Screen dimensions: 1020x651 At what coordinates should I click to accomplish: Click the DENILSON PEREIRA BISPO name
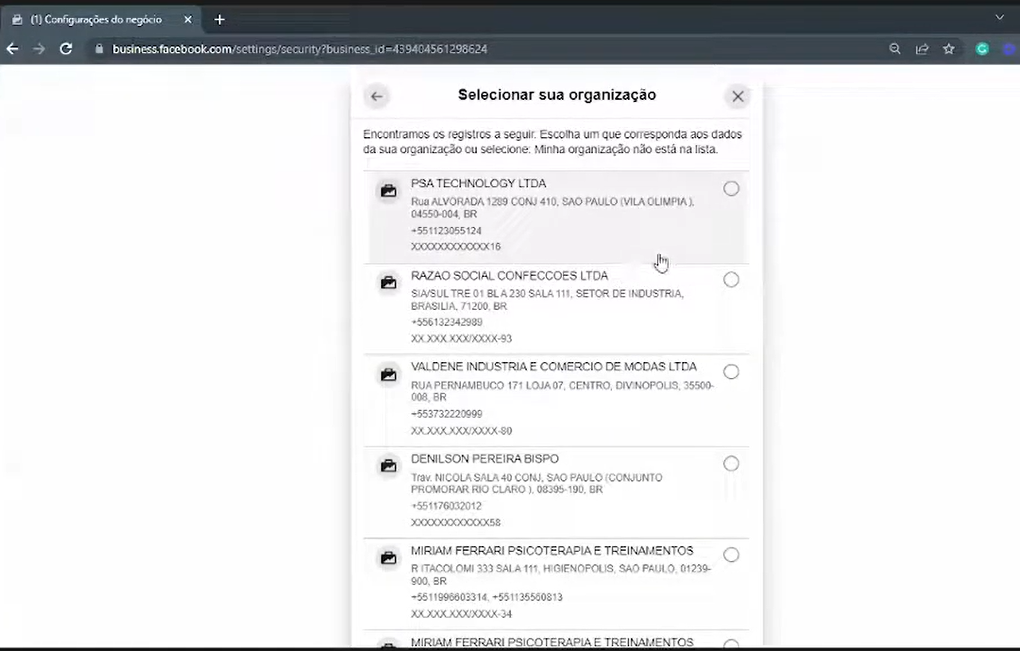[485, 459]
